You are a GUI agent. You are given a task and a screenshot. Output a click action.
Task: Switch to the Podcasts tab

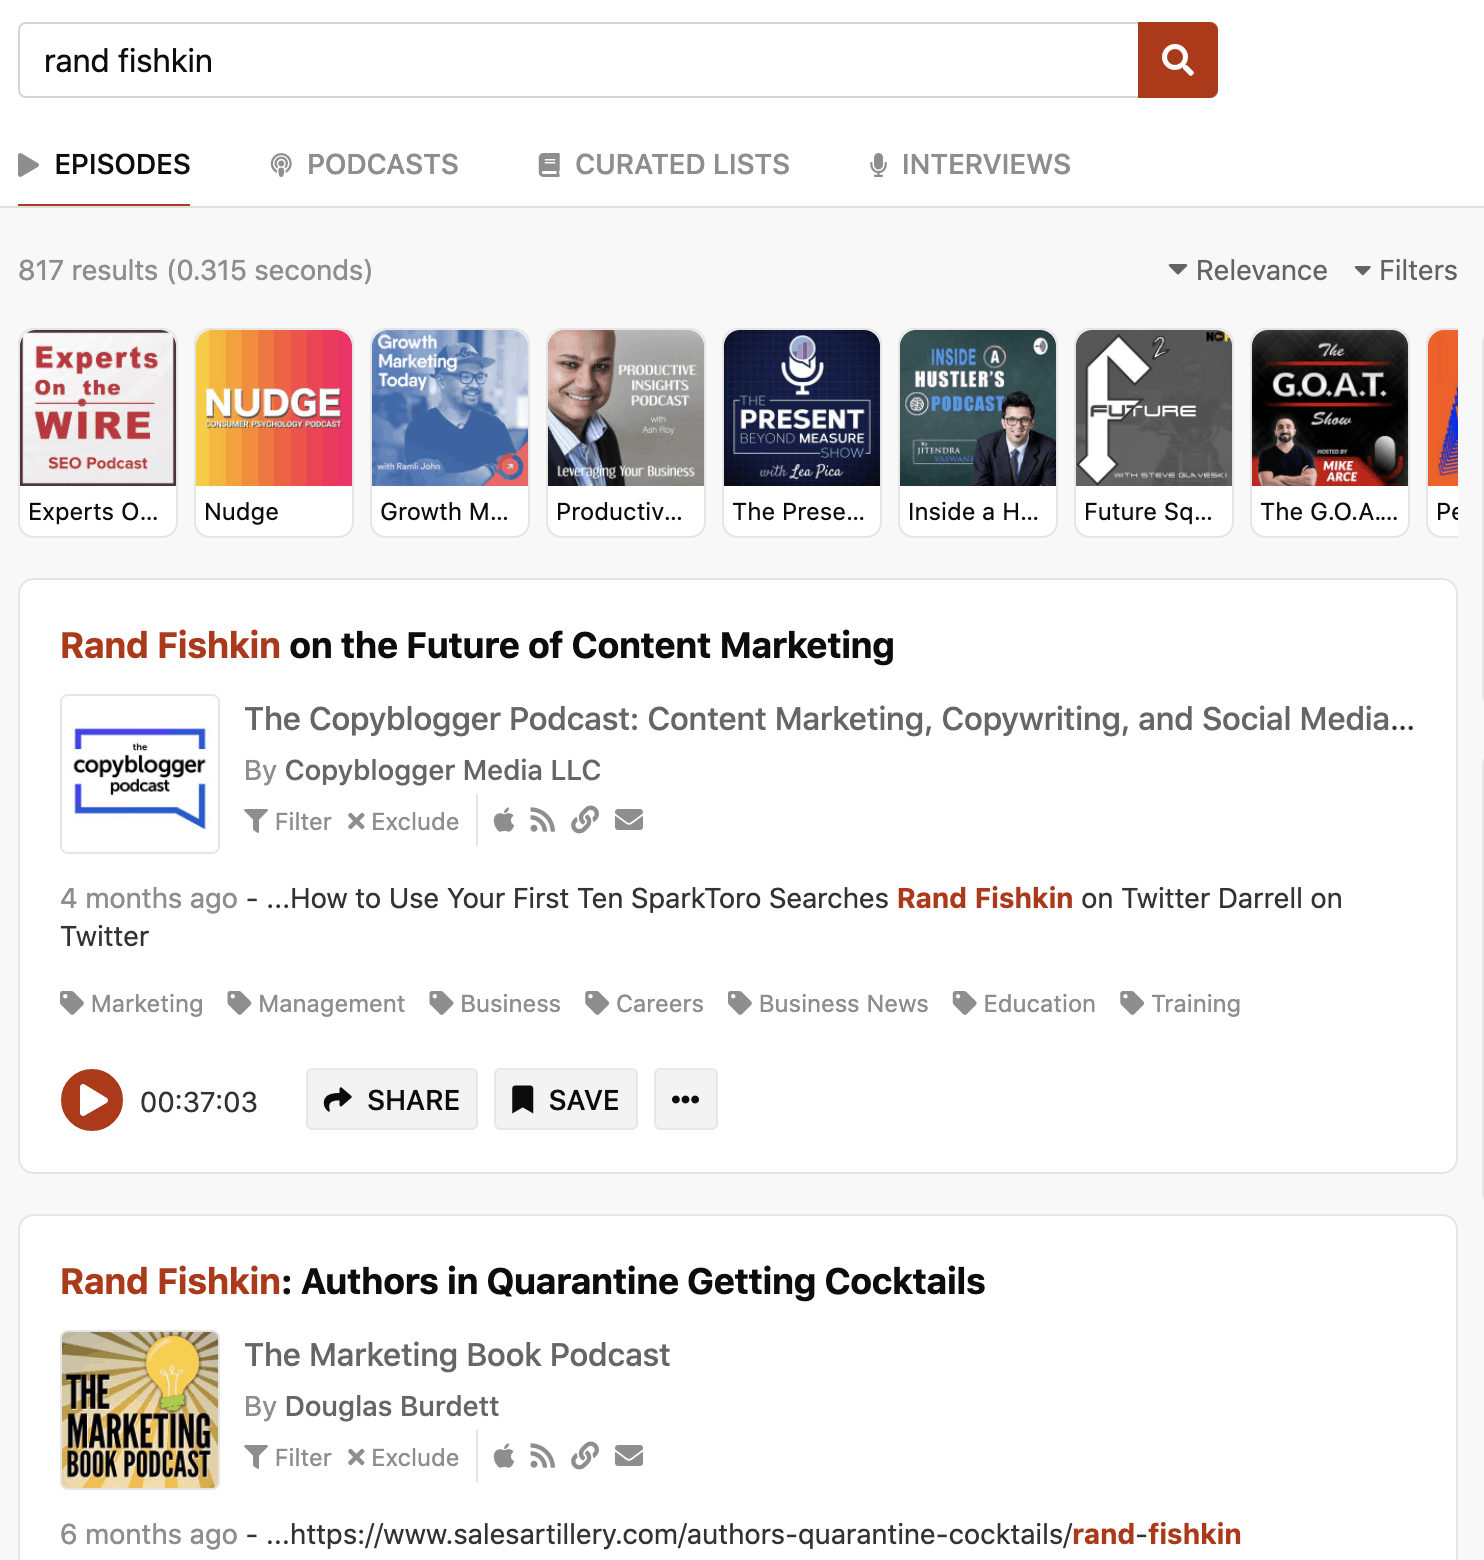(x=364, y=164)
